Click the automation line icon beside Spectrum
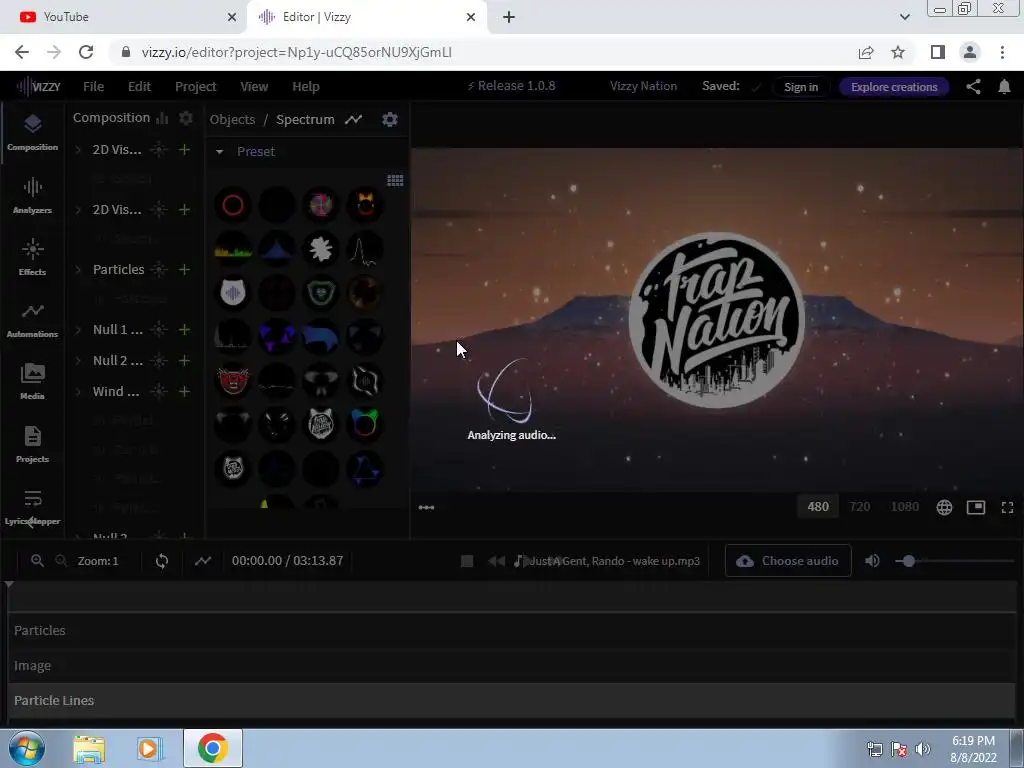 pos(353,120)
